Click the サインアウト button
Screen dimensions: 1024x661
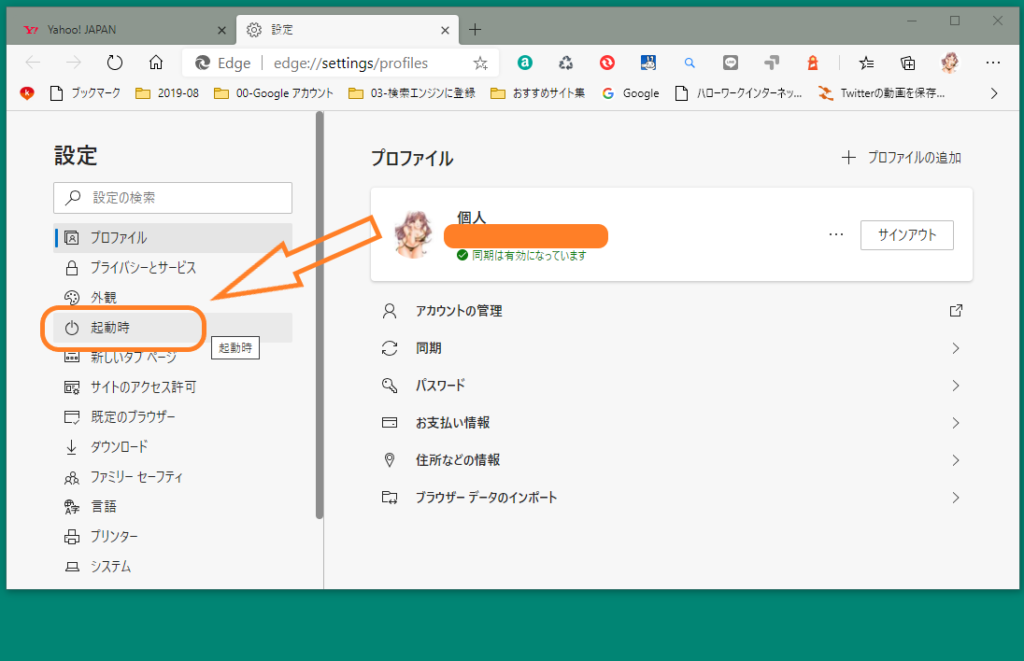click(x=907, y=234)
